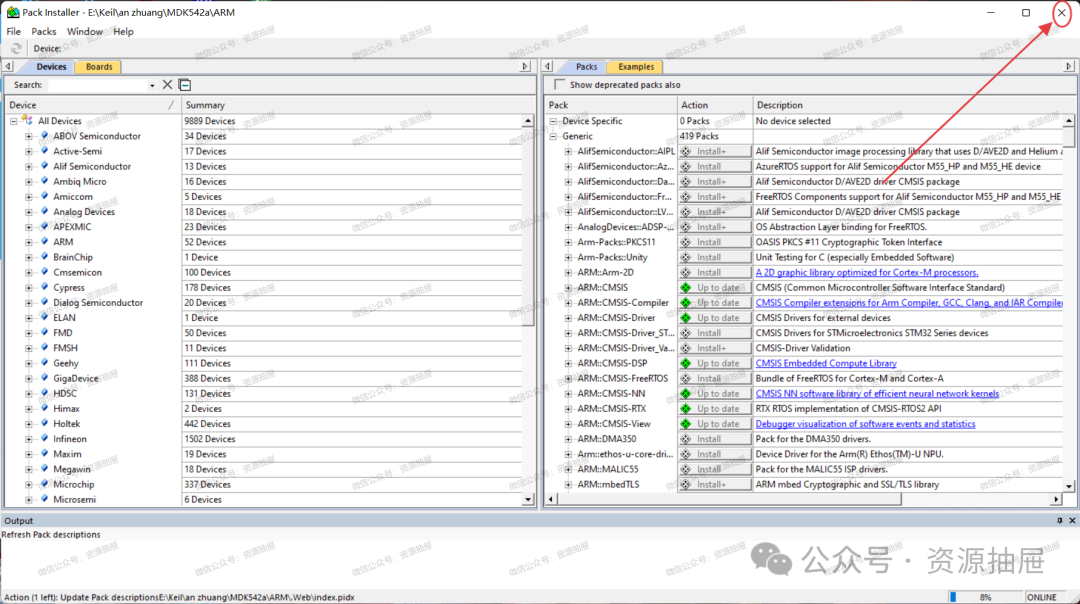Install the ARM::CMSIS-FreeRTOS pack
Viewport: 1080px width, 604px height.
pos(714,378)
